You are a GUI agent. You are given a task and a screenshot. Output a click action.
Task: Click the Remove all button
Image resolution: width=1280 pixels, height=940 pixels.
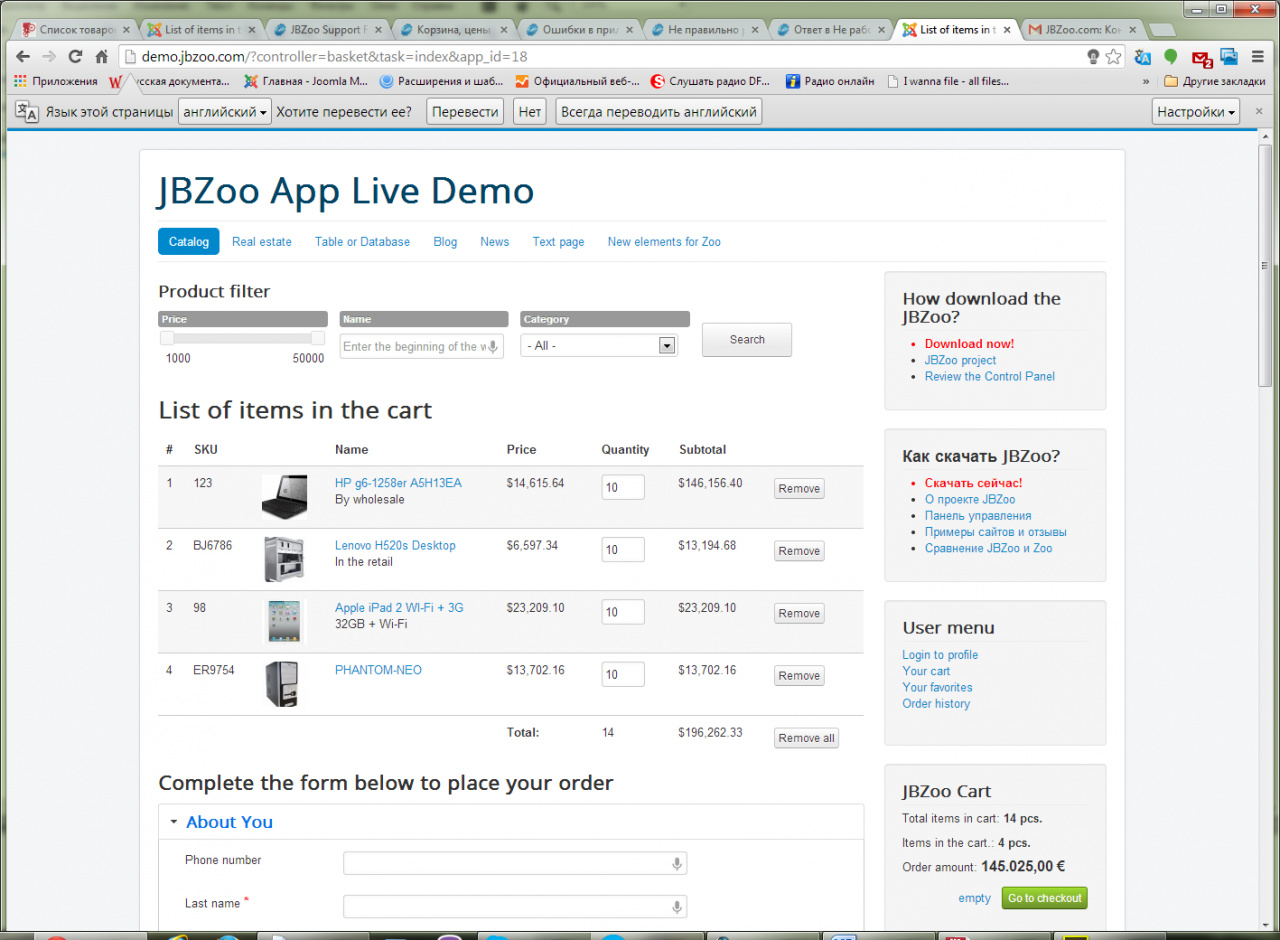[x=806, y=738]
